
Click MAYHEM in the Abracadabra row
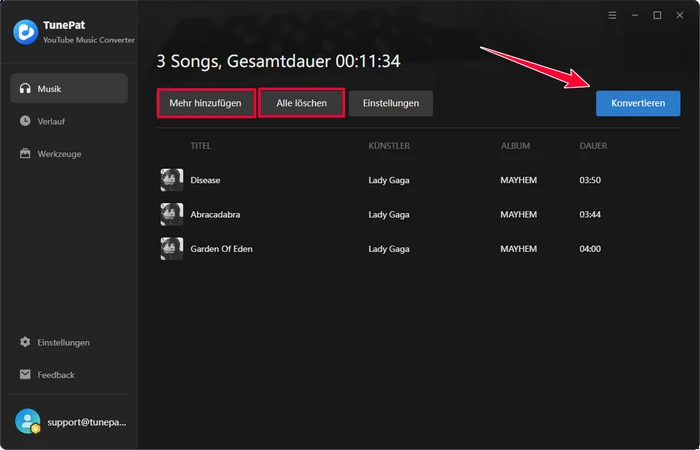[519, 215]
